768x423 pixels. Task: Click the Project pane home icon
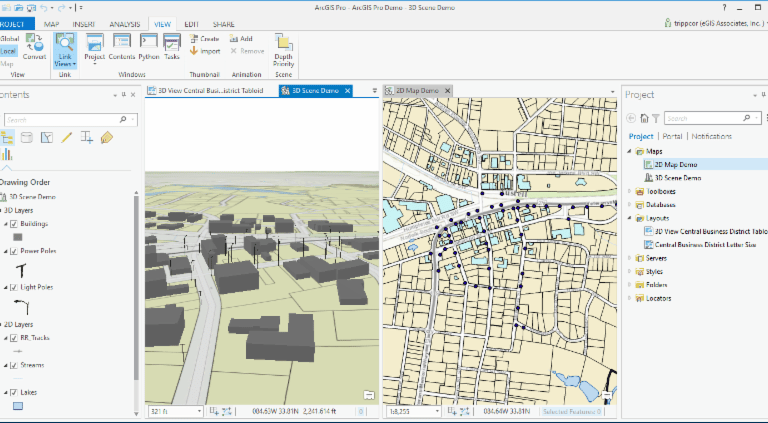(x=644, y=118)
